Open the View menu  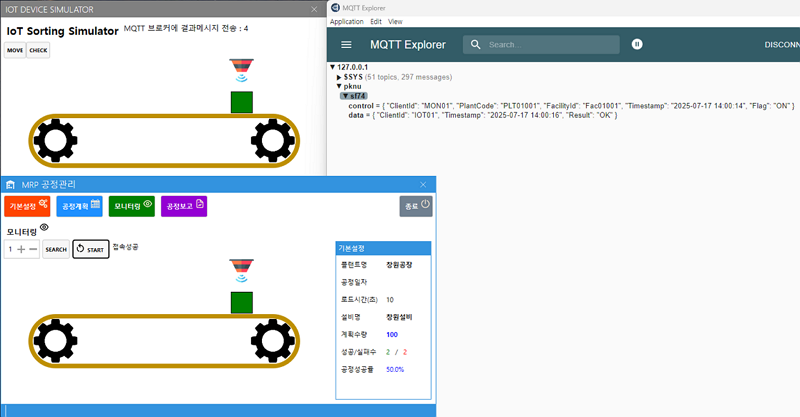click(x=395, y=21)
